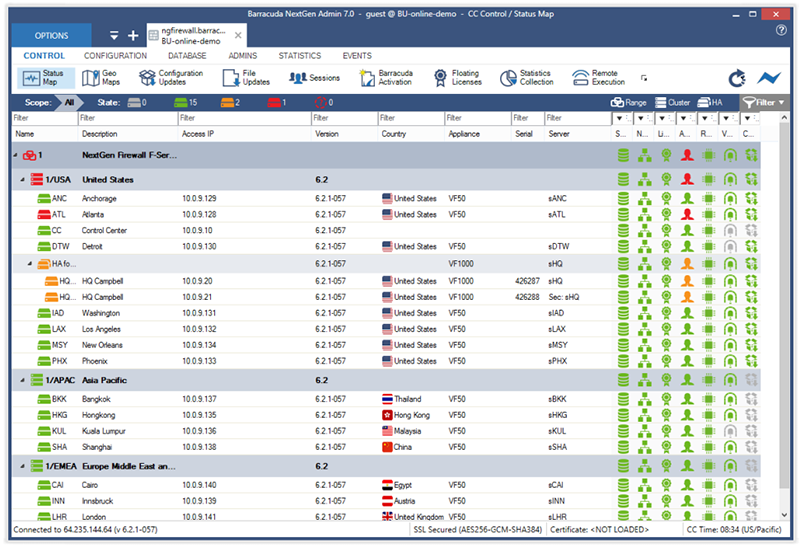Switch to STATISTICS tab
The height and width of the screenshot is (547, 800).
[299, 56]
